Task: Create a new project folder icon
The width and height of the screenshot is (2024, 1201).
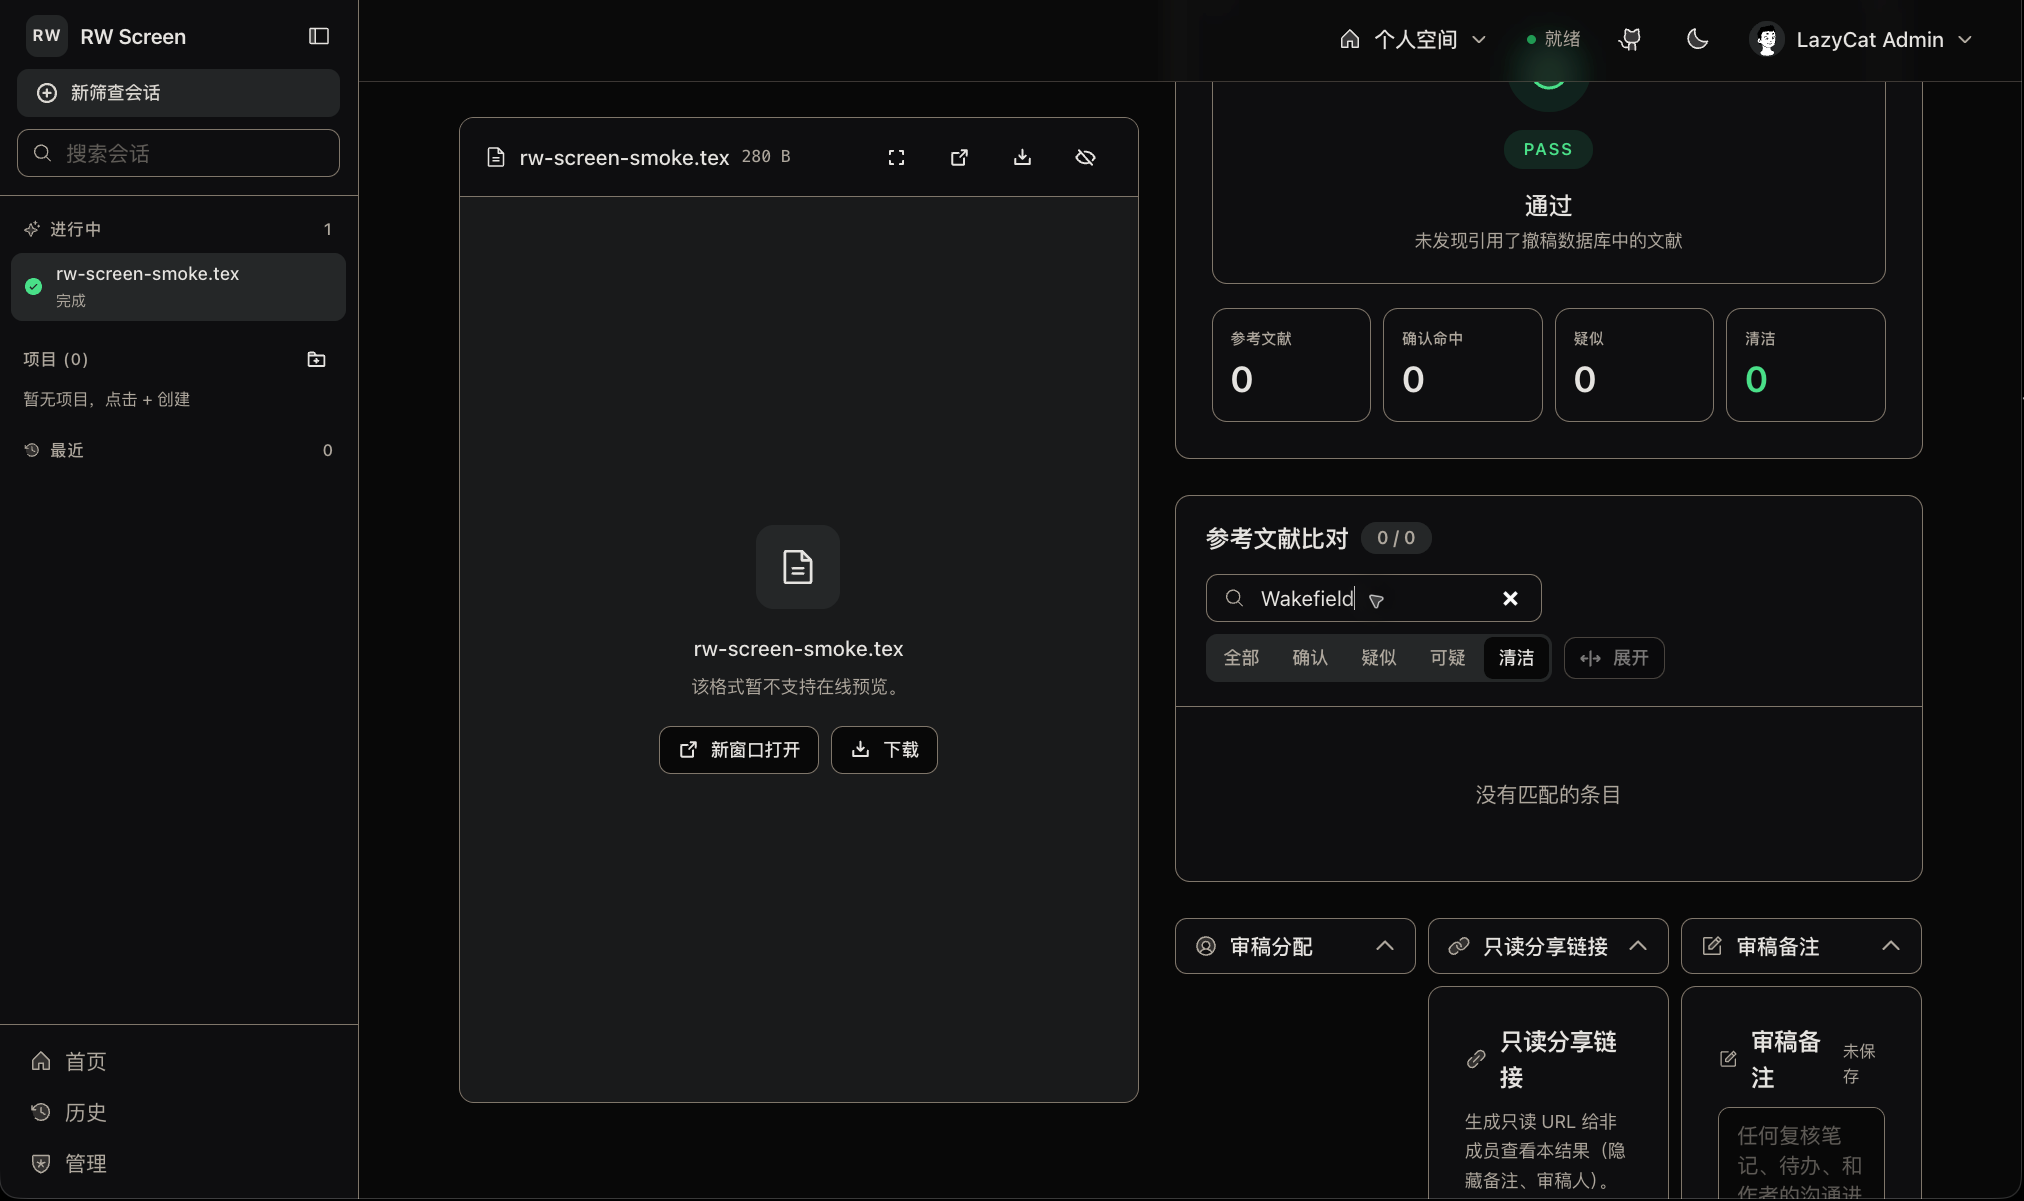Action: pyautogui.click(x=316, y=359)
